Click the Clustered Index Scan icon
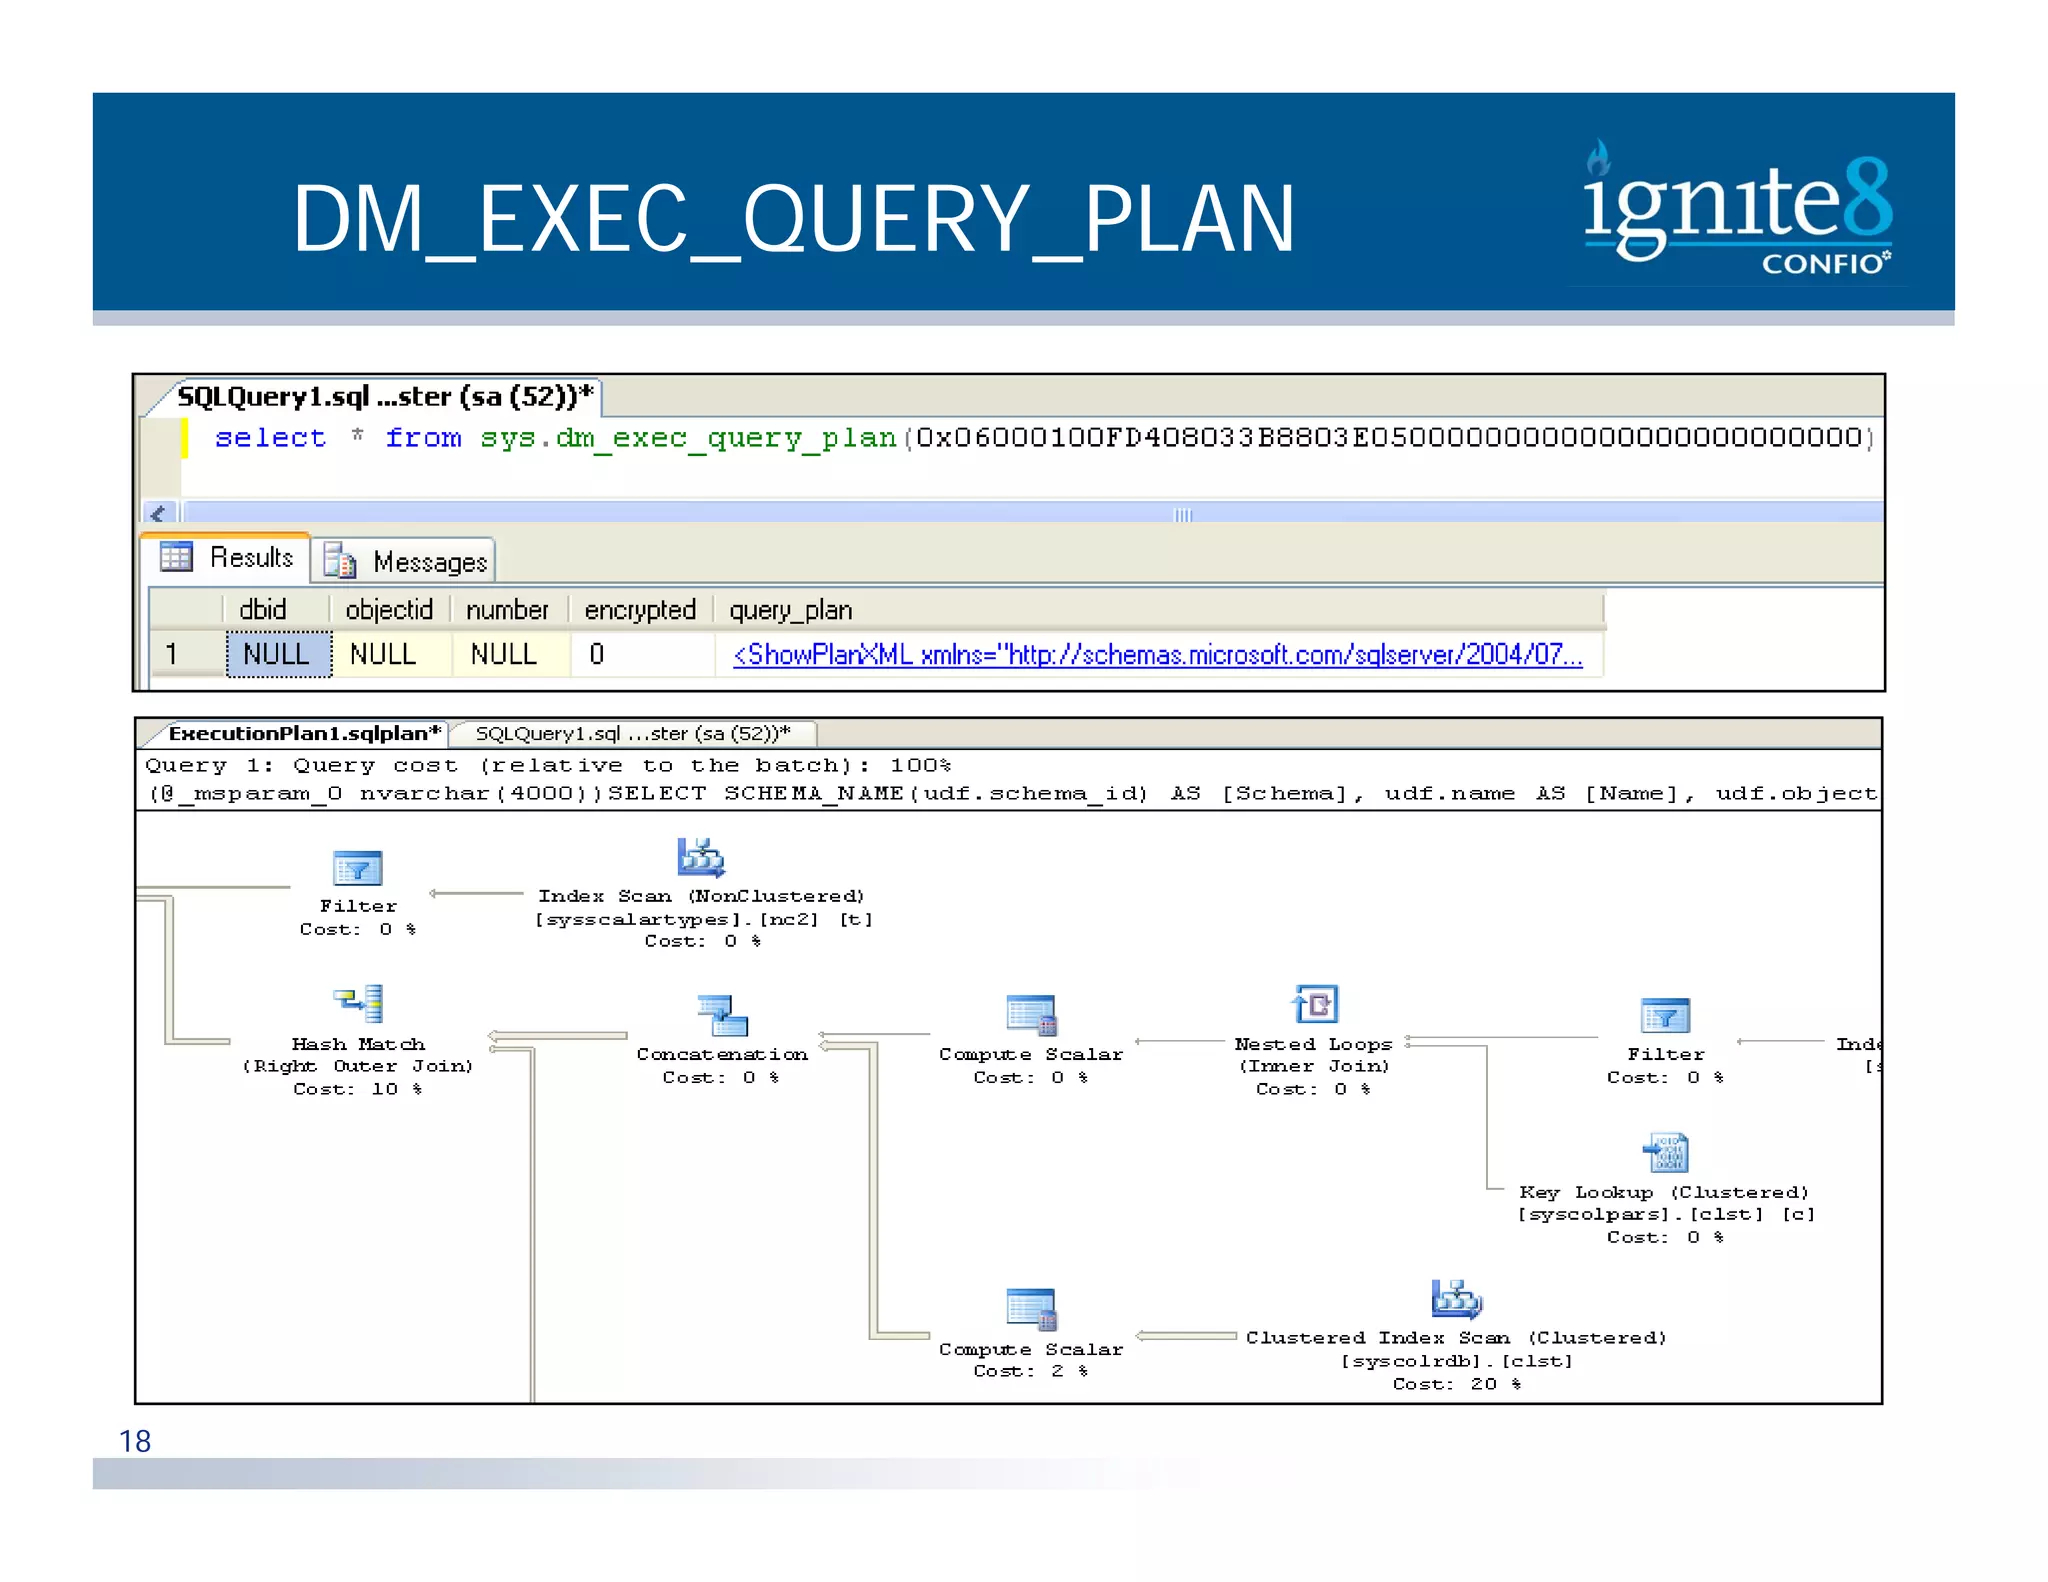This screenshot has width=2048, height=1582. point(1456,1299)
